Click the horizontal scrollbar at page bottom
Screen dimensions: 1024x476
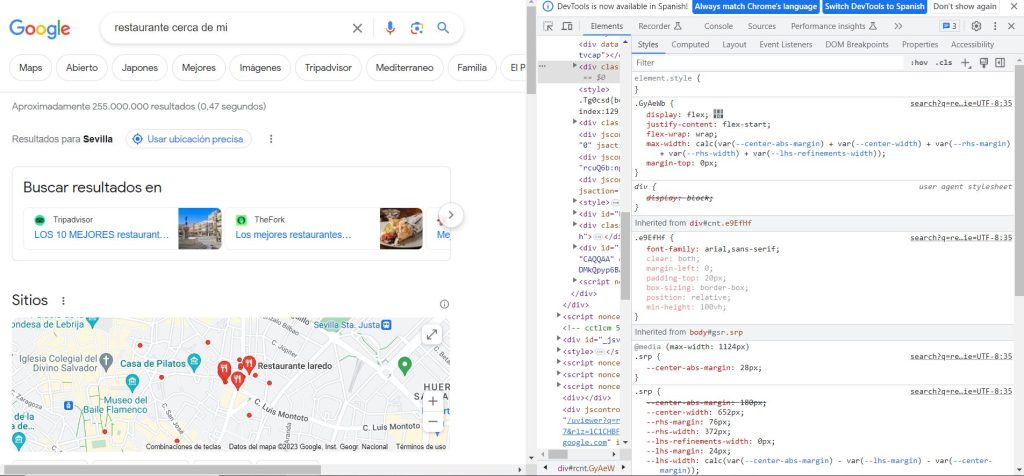coord(160,468)
